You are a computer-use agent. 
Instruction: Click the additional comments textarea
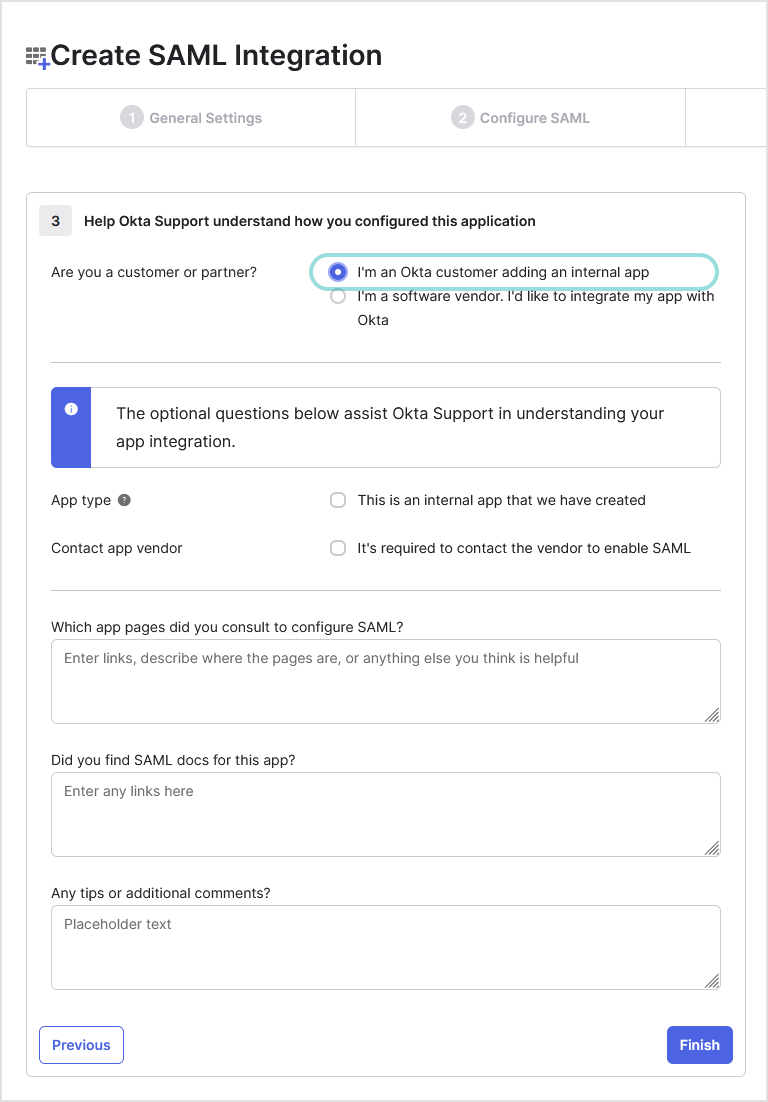[x=385, y=946]
